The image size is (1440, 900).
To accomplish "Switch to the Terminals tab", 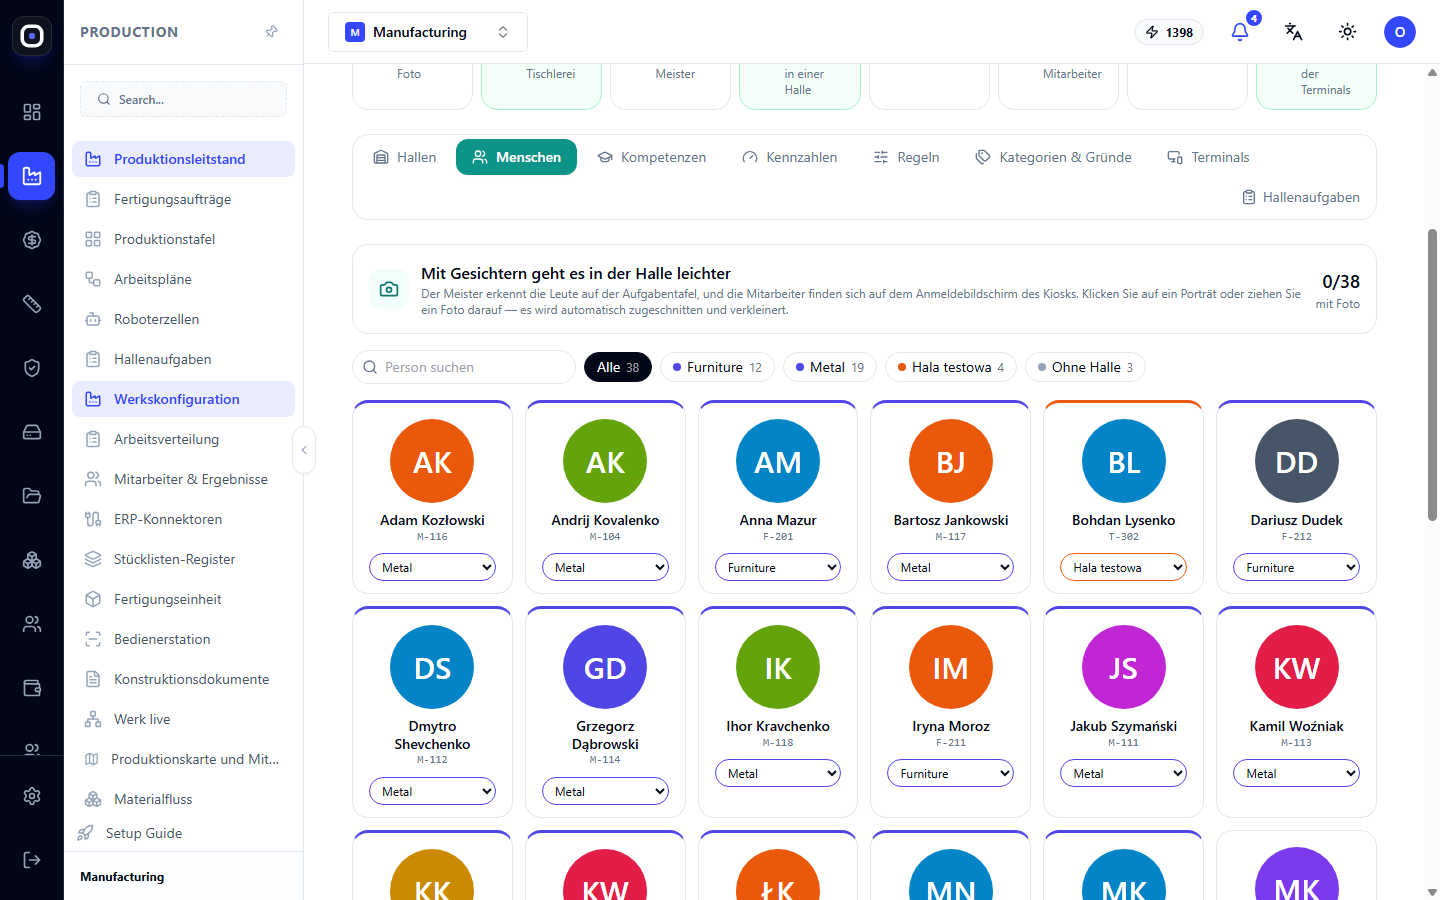I will pos(1208,157).
